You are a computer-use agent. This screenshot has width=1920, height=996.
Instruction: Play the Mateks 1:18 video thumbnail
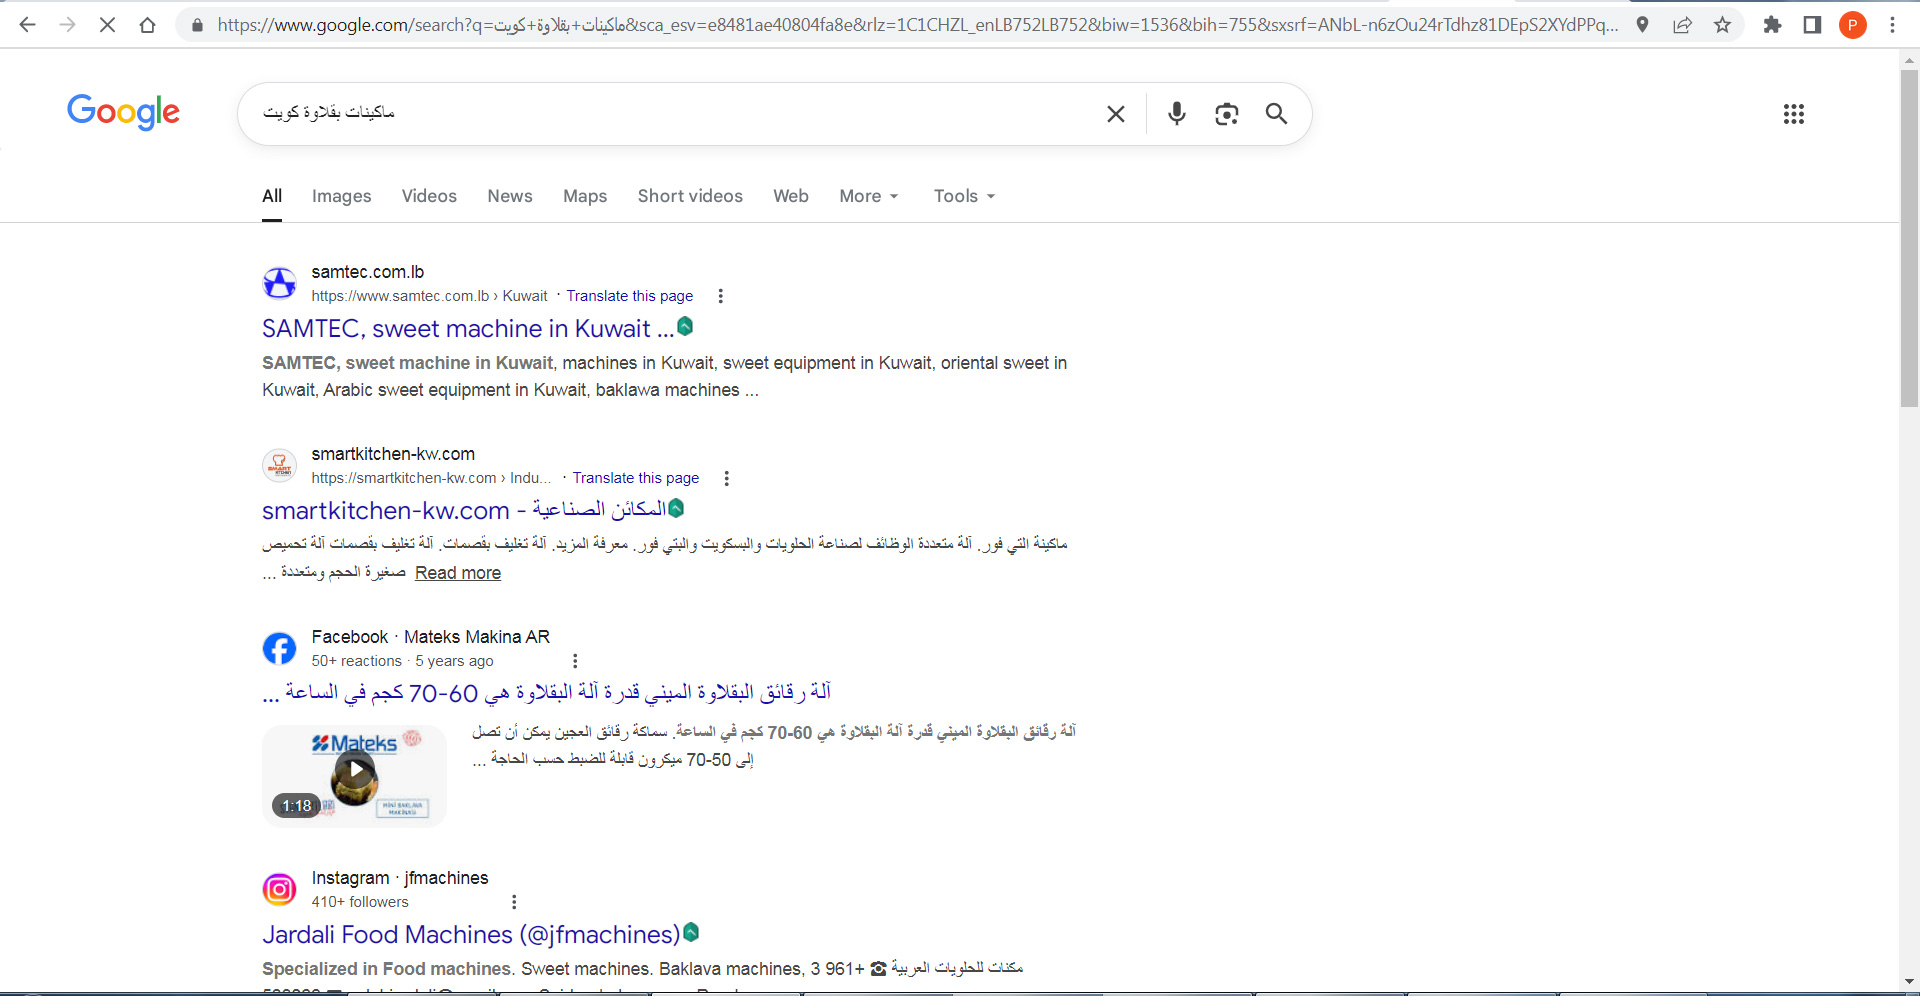point(354,775)
